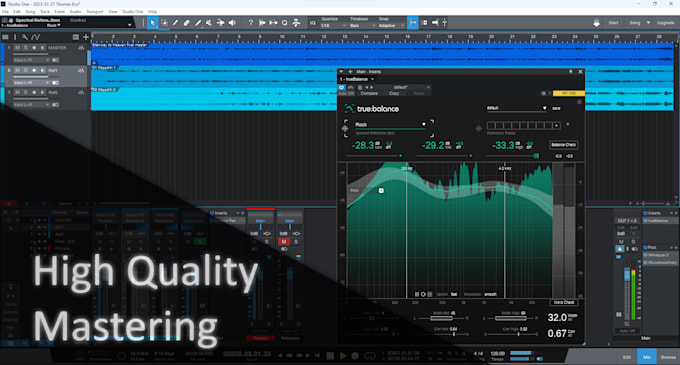680x365 pixels.
Task: Mute track 2 Ref1
Action: coord(17,70)
